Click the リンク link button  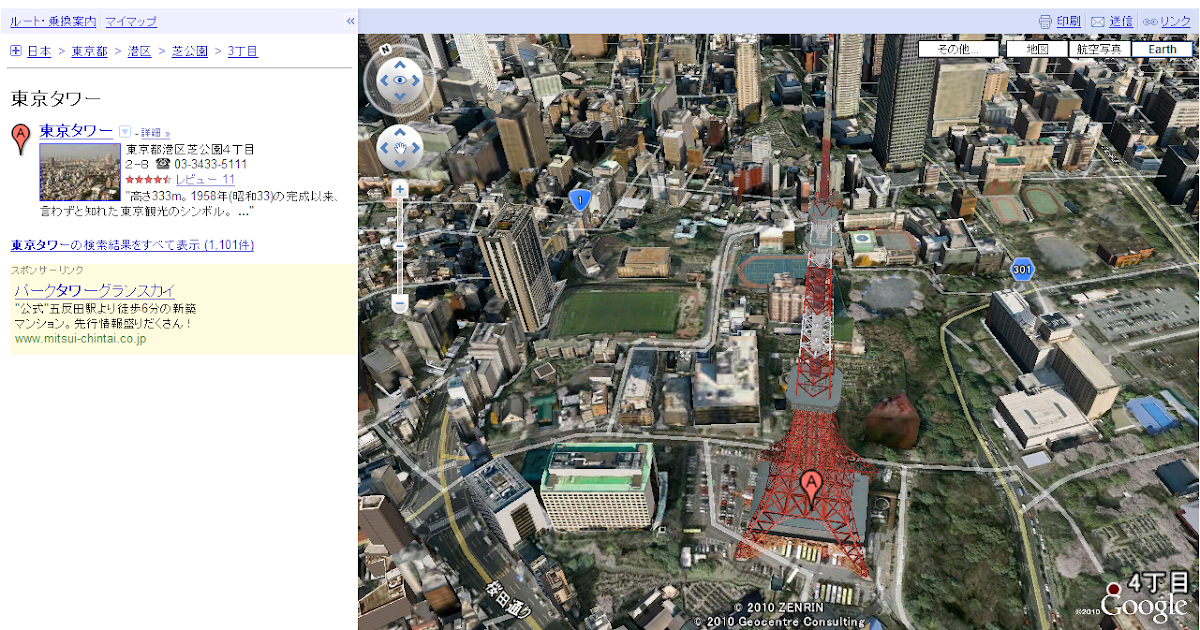[1175, 21]
